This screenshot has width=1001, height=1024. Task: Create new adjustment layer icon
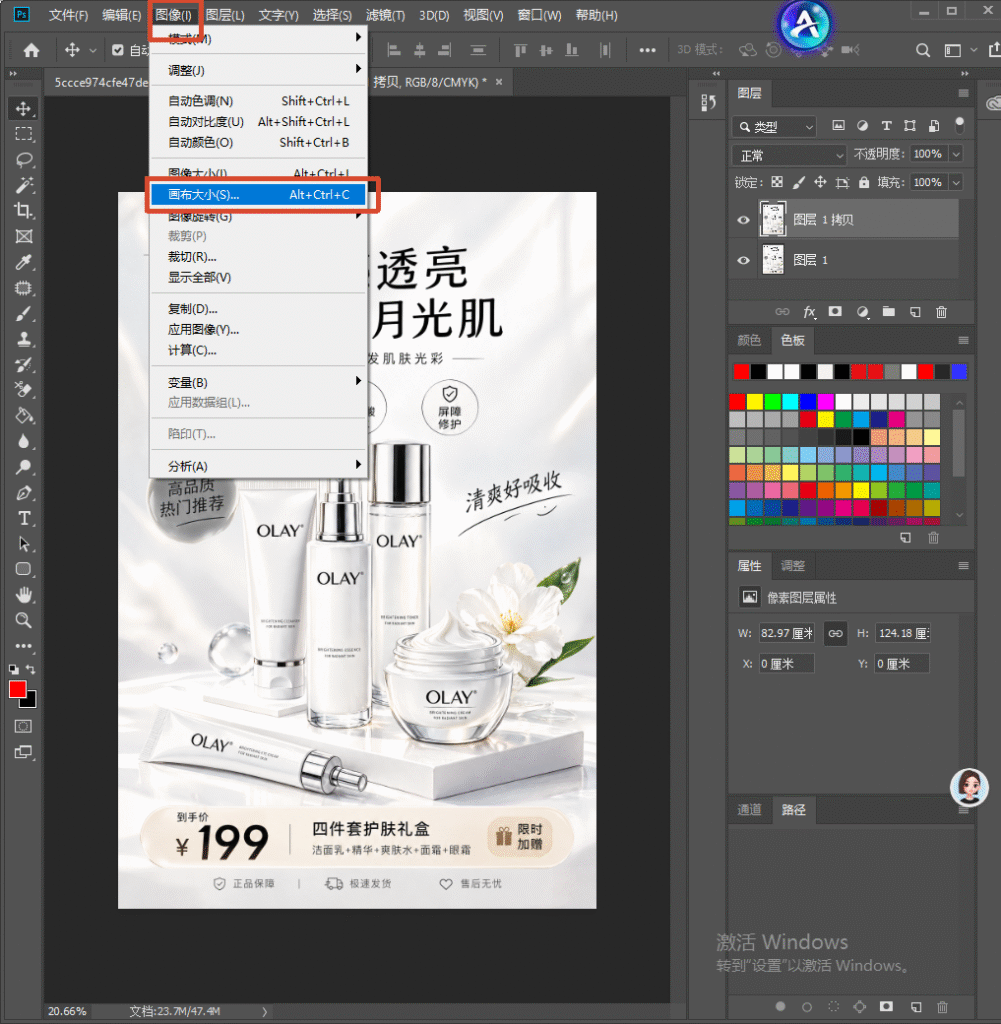[863, 312]
